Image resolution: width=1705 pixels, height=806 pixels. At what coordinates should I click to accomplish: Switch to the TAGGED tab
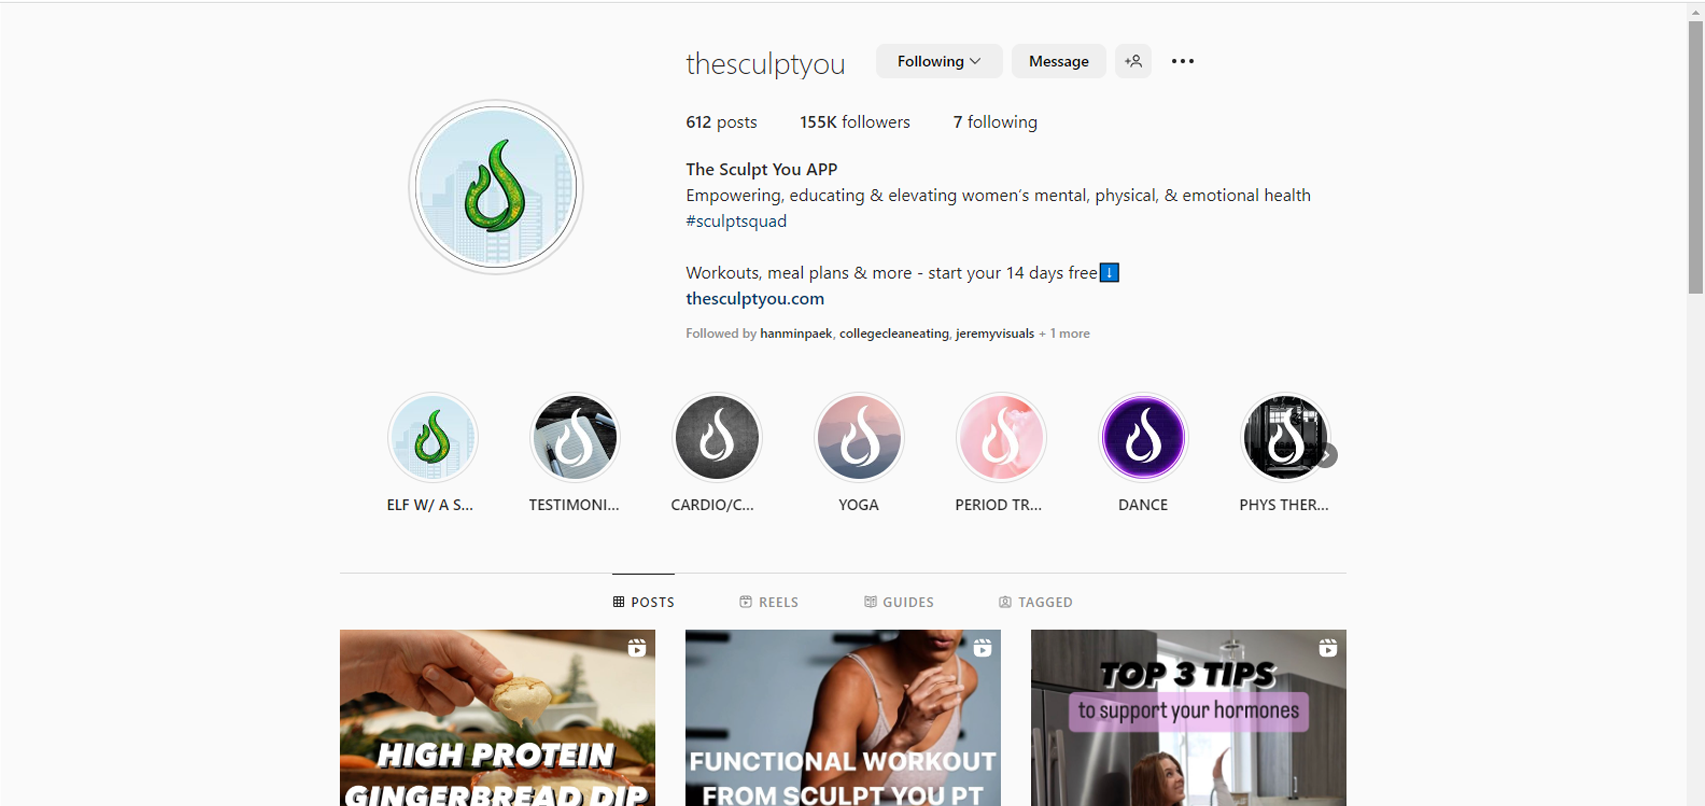tap(1035, 602)
